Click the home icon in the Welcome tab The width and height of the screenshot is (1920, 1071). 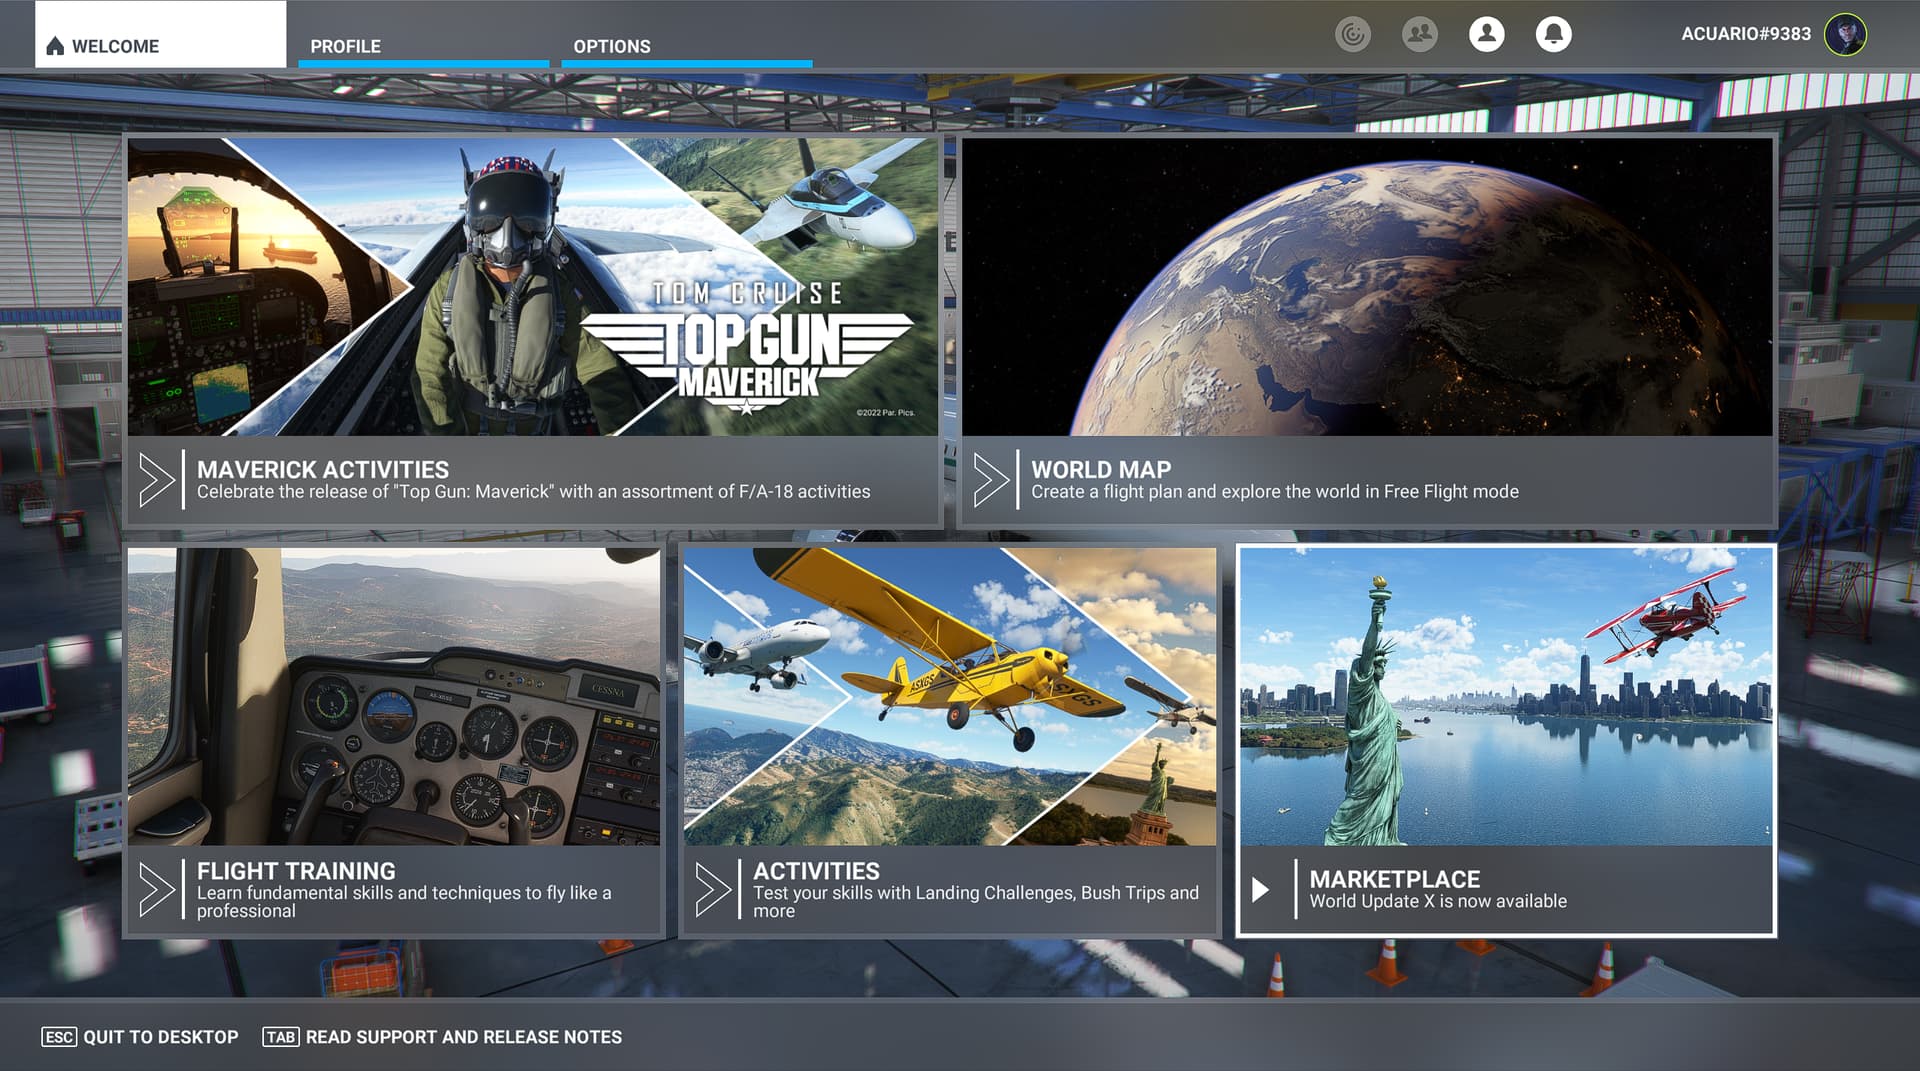click(55, 46)
